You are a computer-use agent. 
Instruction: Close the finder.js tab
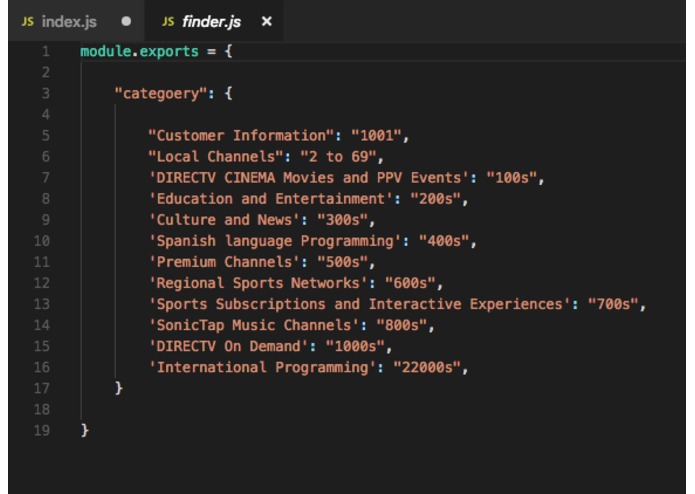click(266, 21)
